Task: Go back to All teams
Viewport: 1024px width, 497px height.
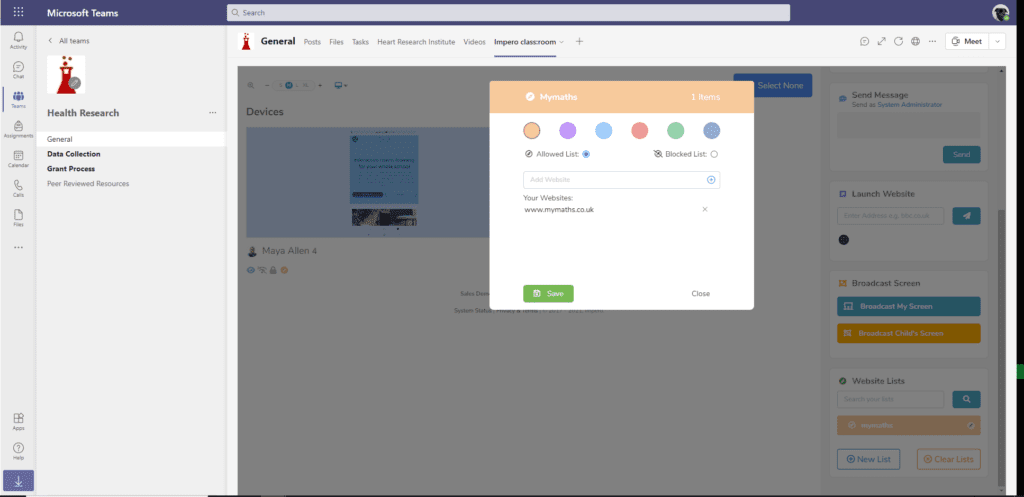Action: point(69,40)
